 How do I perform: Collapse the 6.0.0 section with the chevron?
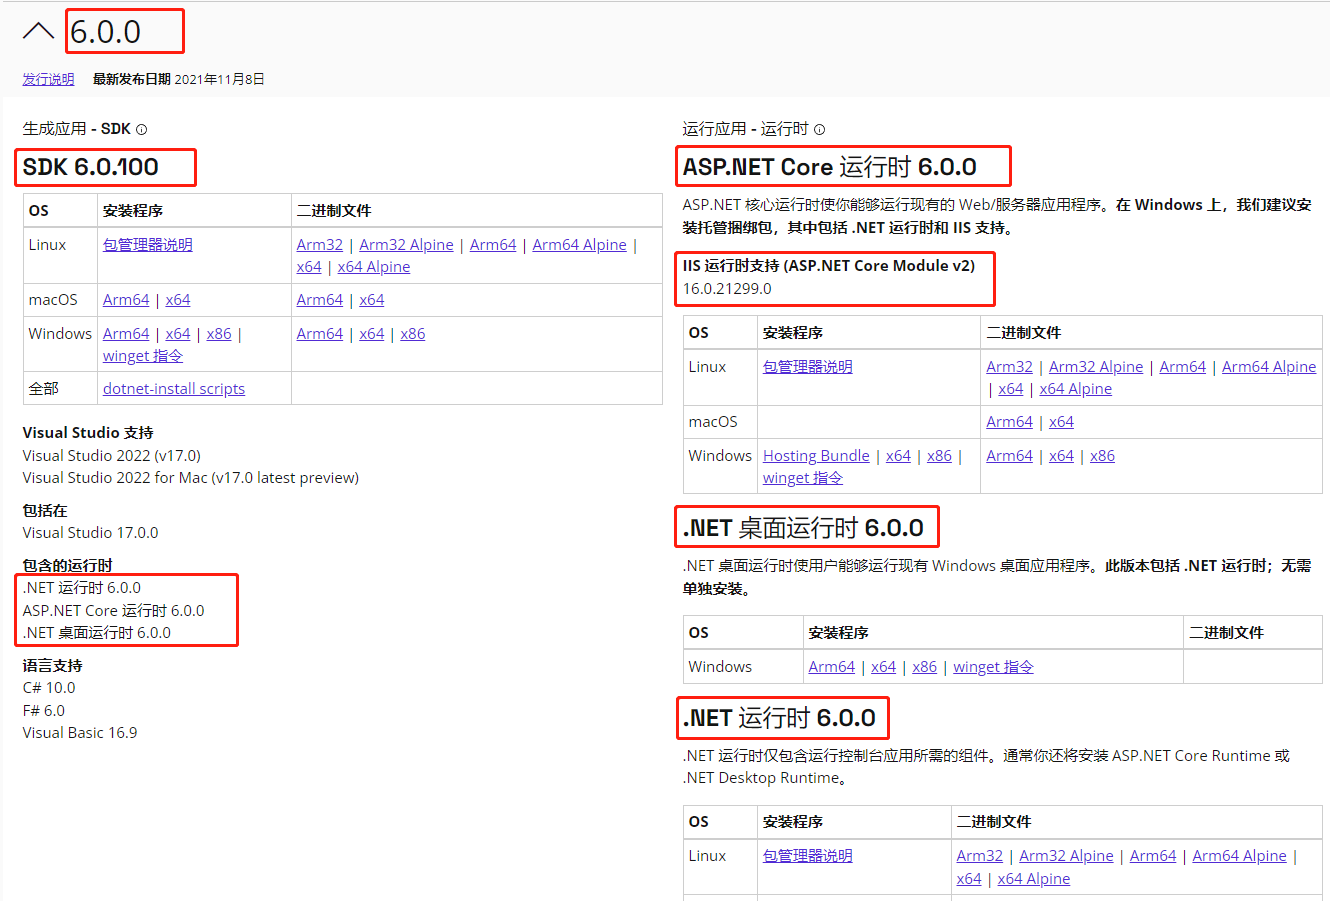coord(38,32)
